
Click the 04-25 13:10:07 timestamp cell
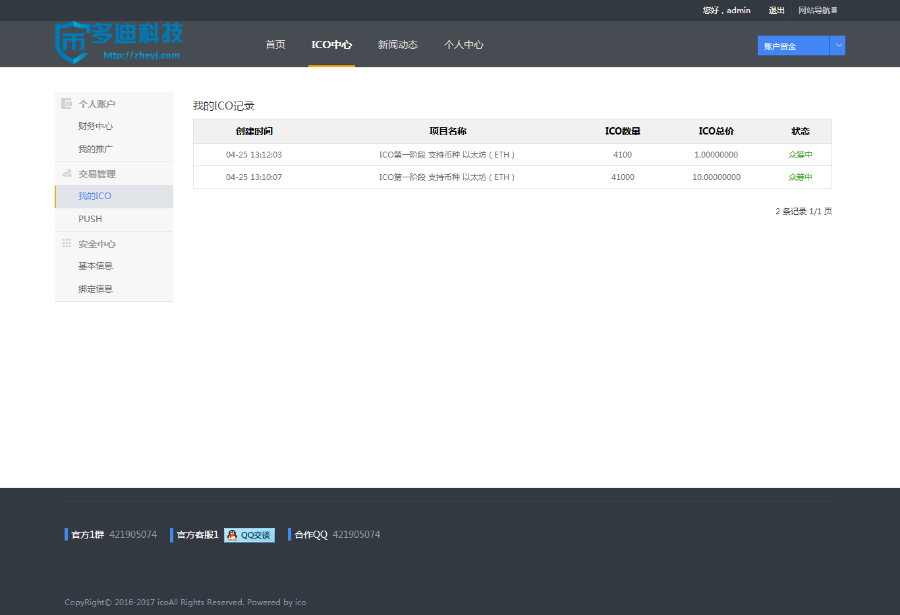254,177
